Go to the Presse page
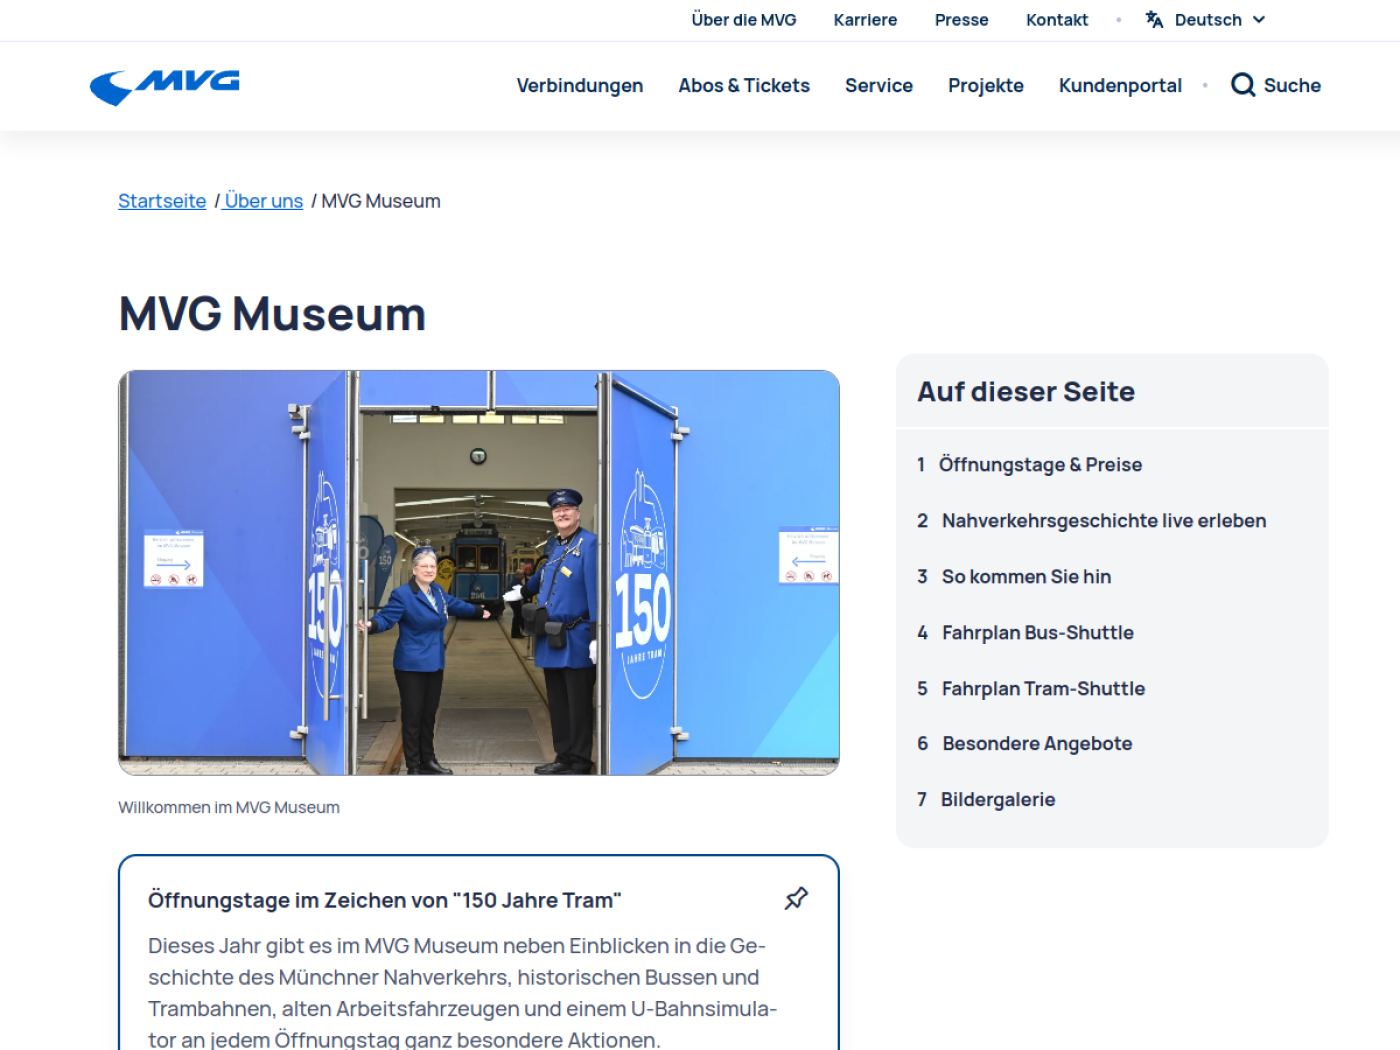 [x=961, y=20]
